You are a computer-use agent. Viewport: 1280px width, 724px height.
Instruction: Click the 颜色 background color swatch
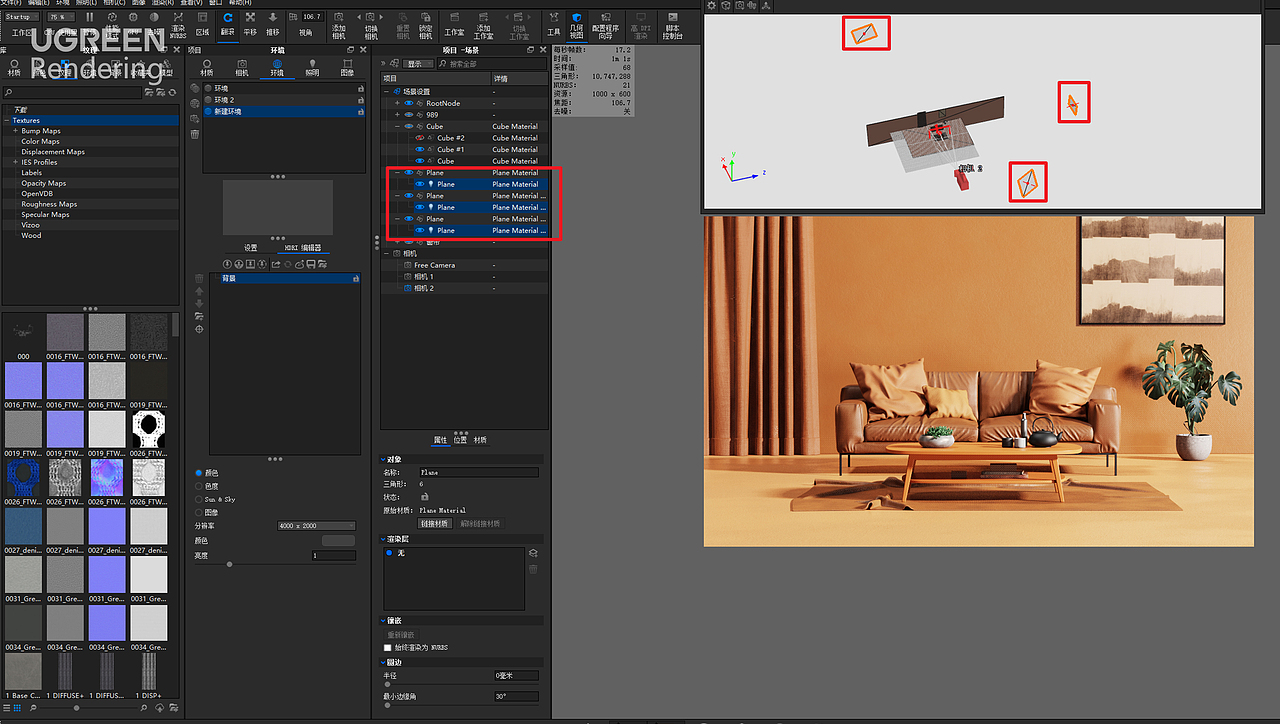338,541
